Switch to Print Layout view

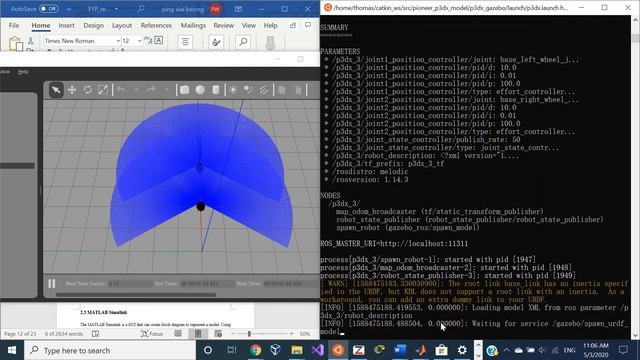tap(198, 334)
